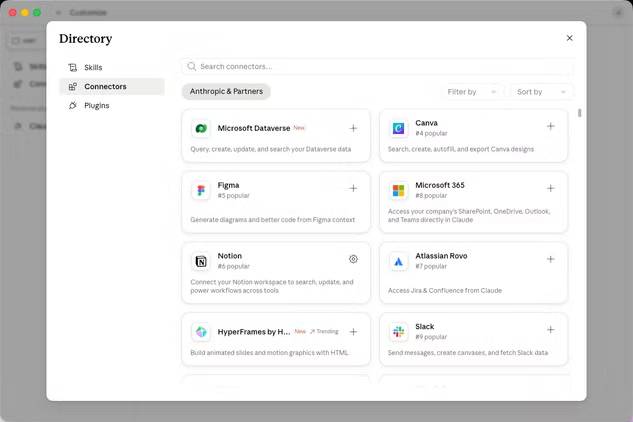633x422 pixels.
Task: Click the Customize title in background window
Action: [x=88, y=13]
